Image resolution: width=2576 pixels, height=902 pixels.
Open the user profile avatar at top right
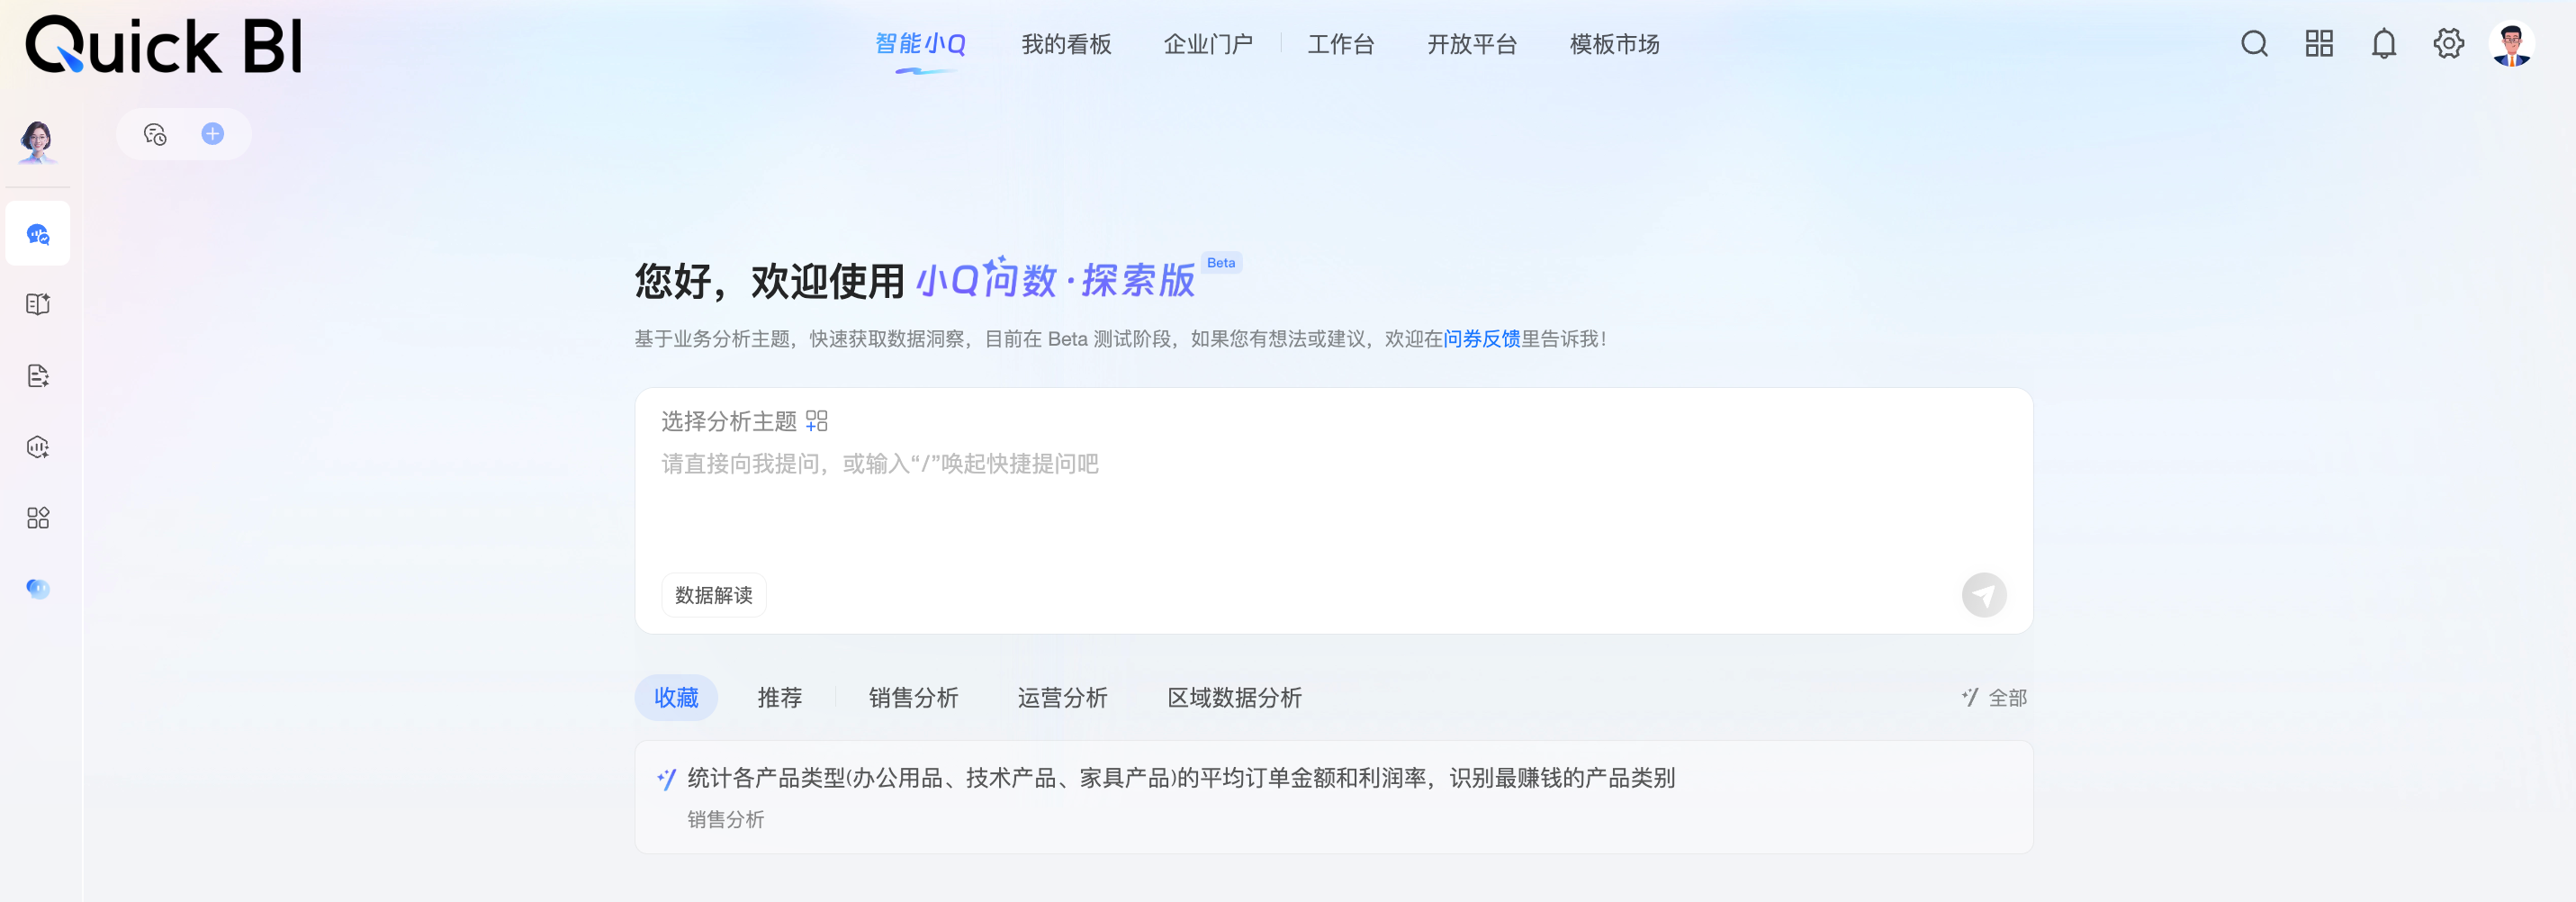pos(2512,44)
